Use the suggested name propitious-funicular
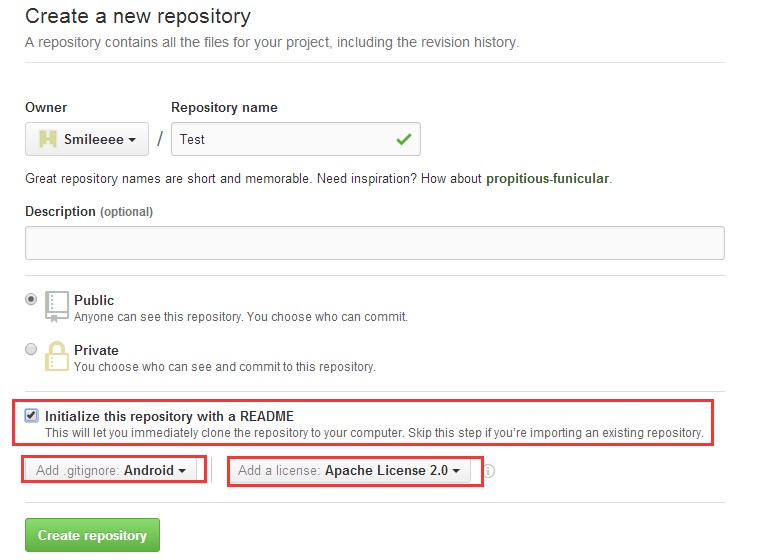This screenshot has height=560, width=764. (x=547, y=179)
